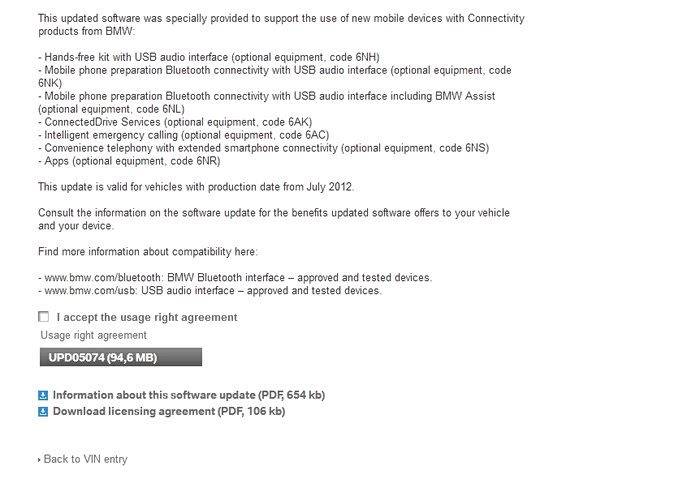
Task: Click the 'Hands-free kit with USB audio interface' line
Action: pos(208,57)
